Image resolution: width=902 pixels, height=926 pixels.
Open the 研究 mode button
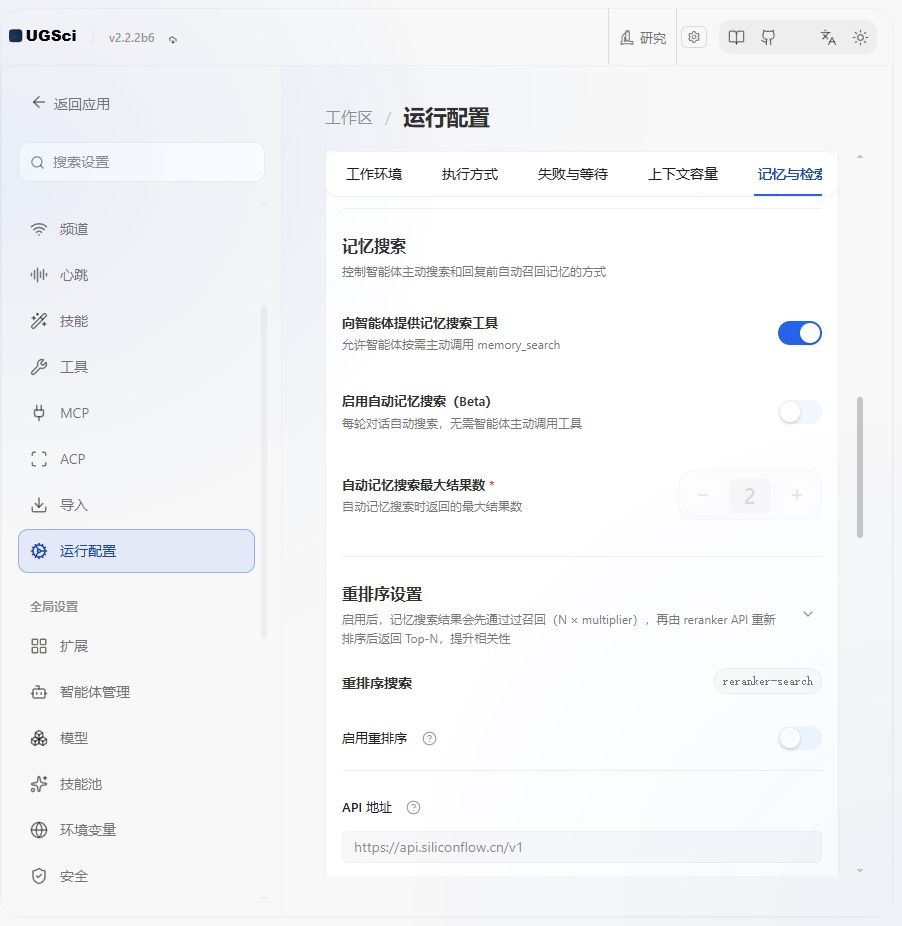(x=643, y=38)
